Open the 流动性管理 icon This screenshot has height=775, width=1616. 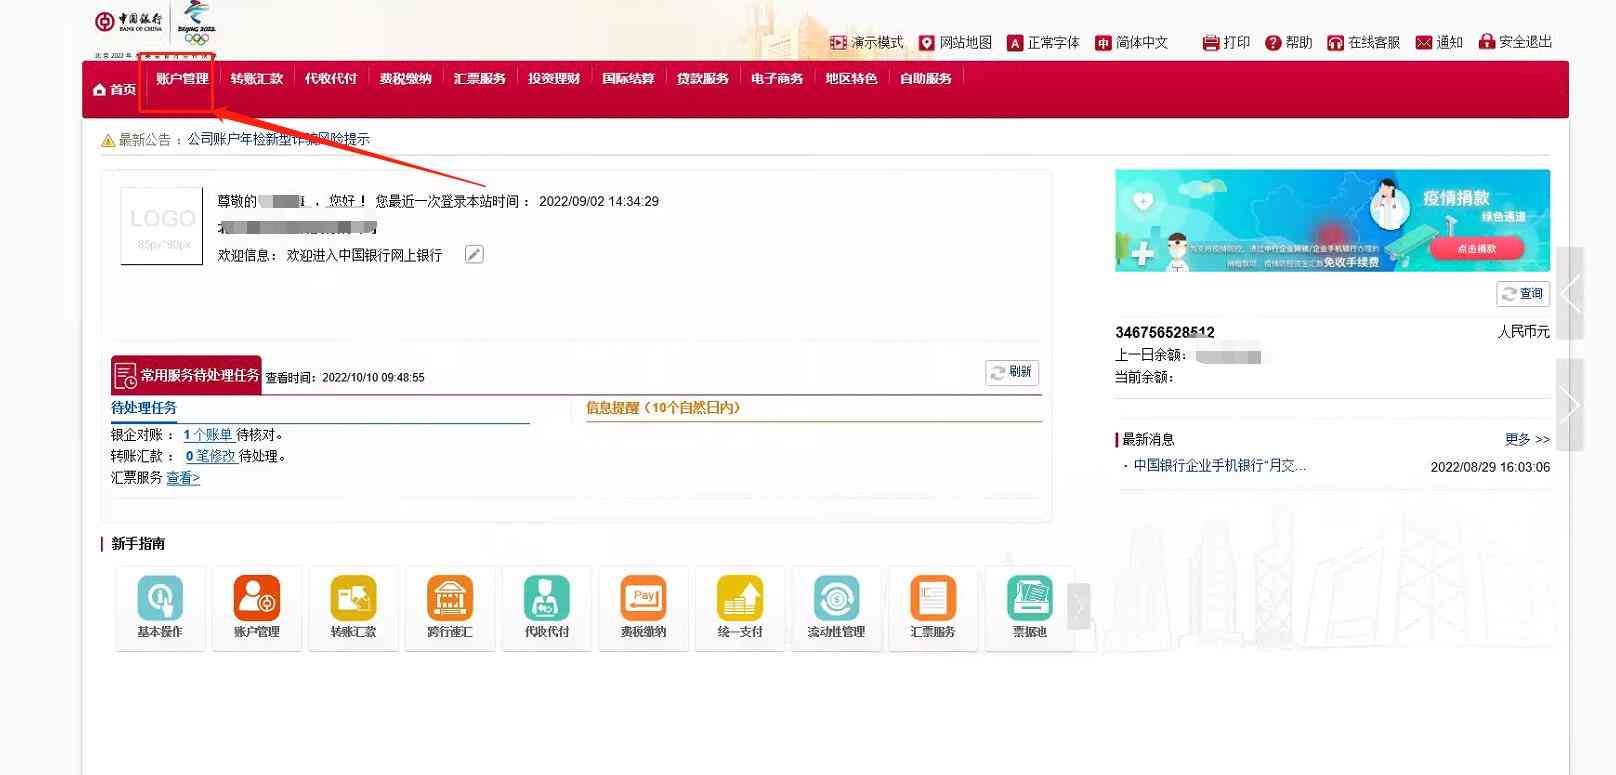pyautogui.click(x=836, y=599)
